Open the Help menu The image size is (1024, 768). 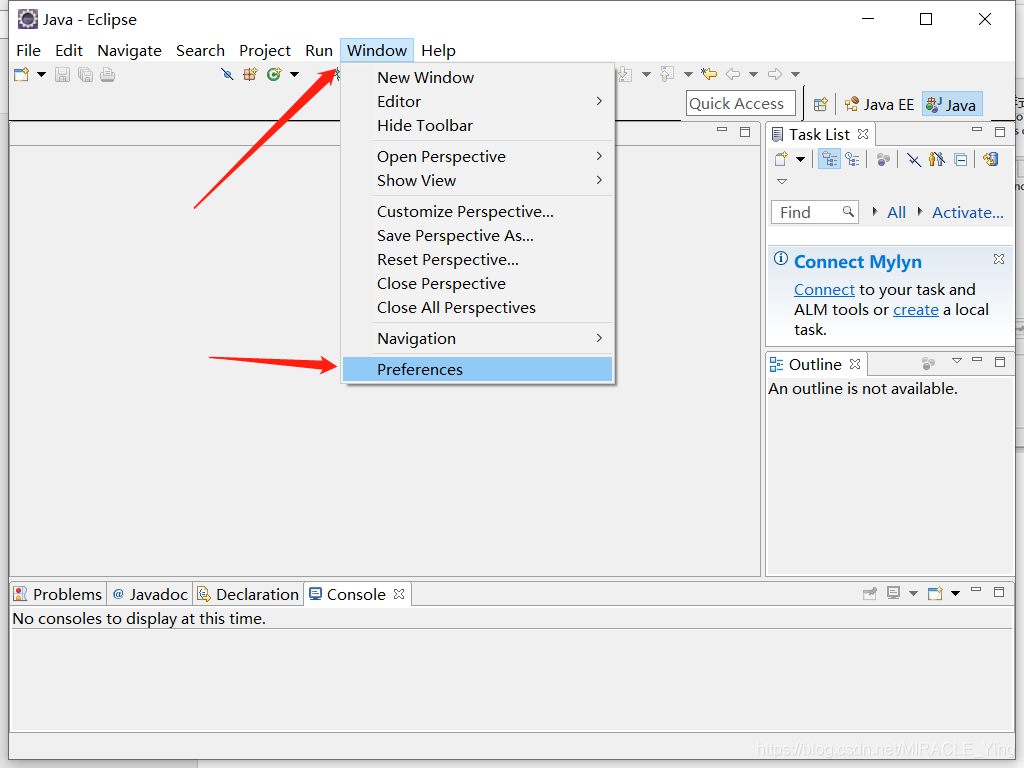[x=438, y=50]
